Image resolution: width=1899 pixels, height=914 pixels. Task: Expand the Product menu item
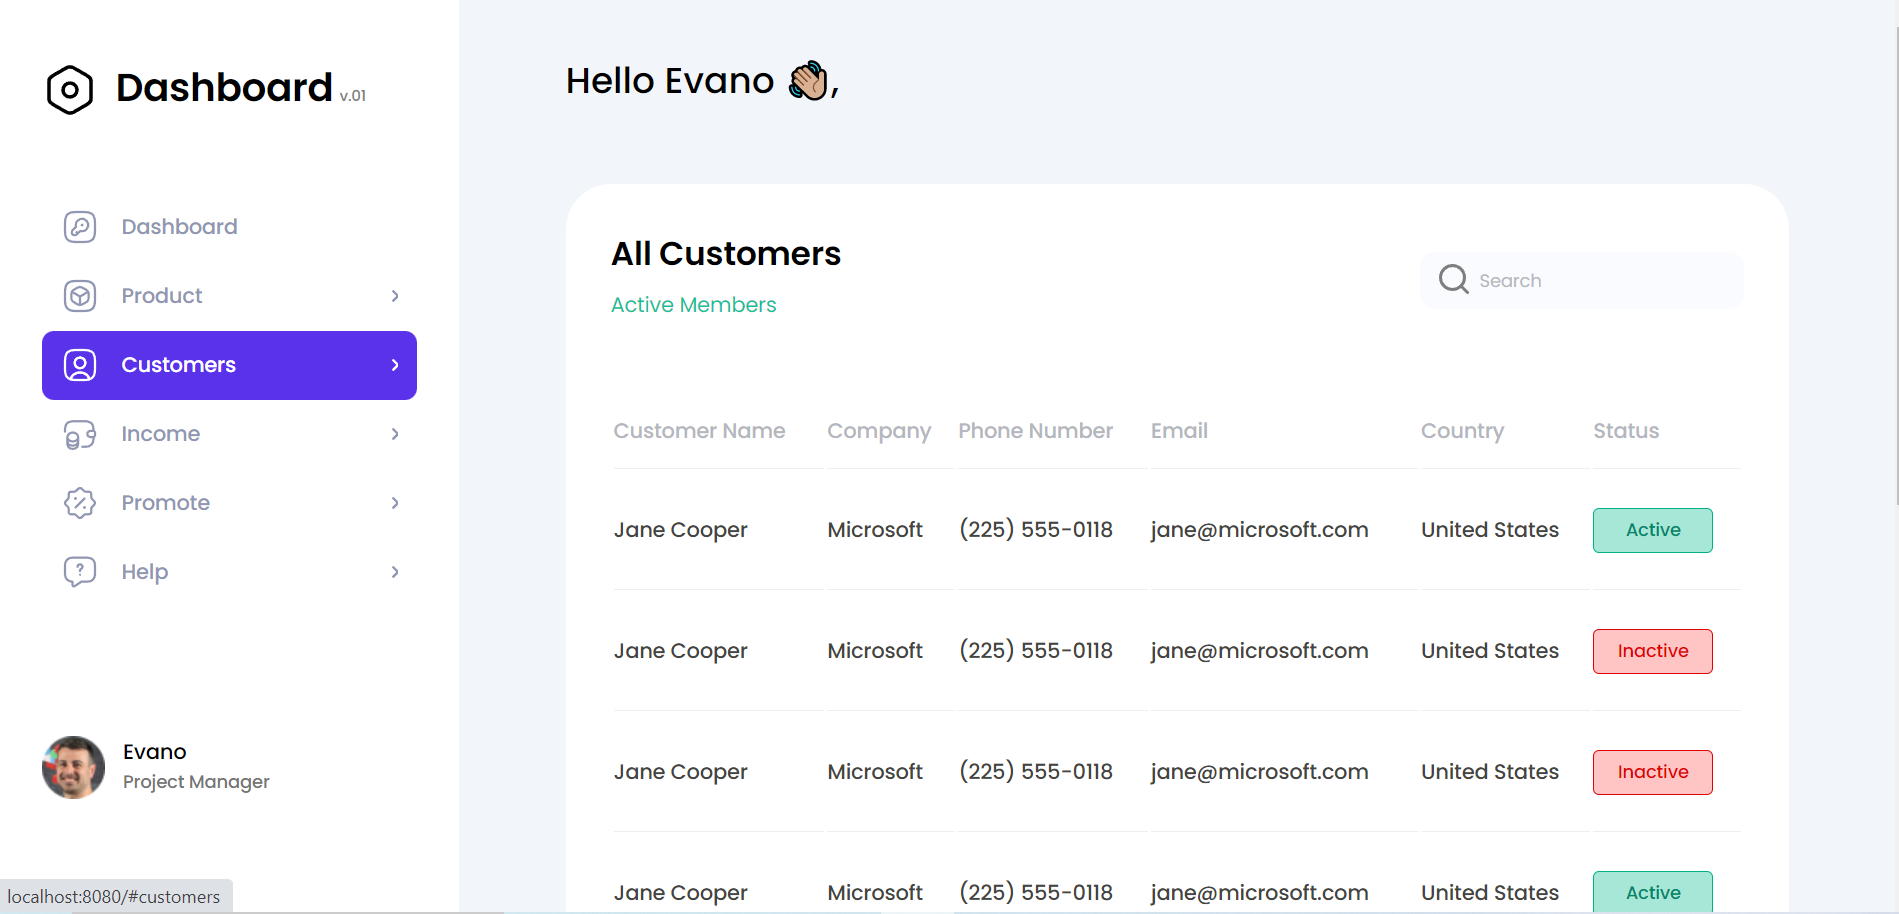[395, 296]
